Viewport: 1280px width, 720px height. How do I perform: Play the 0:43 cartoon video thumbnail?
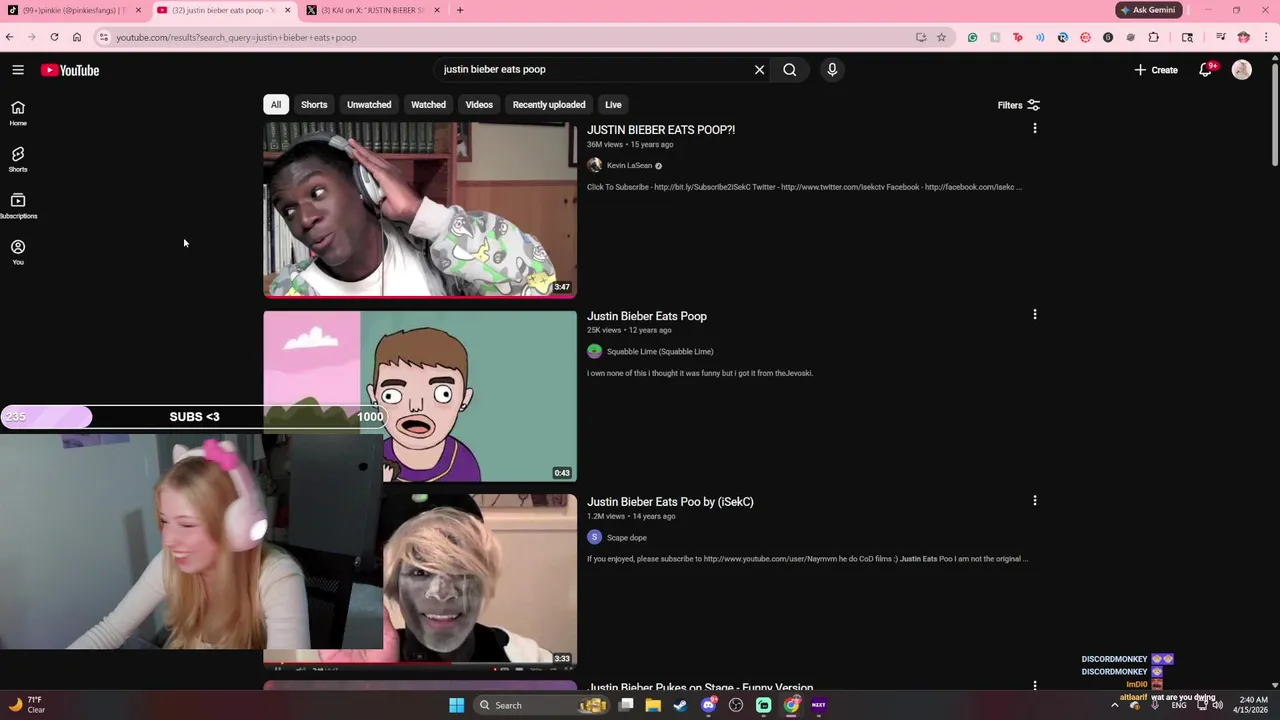click(x=420, y=397)
